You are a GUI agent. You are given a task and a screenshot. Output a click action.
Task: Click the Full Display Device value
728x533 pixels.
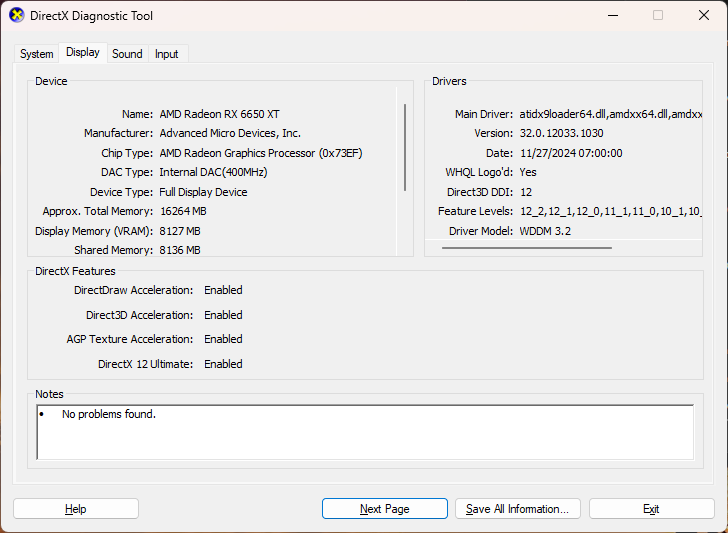pyautogui.click(x=203, y=192)
